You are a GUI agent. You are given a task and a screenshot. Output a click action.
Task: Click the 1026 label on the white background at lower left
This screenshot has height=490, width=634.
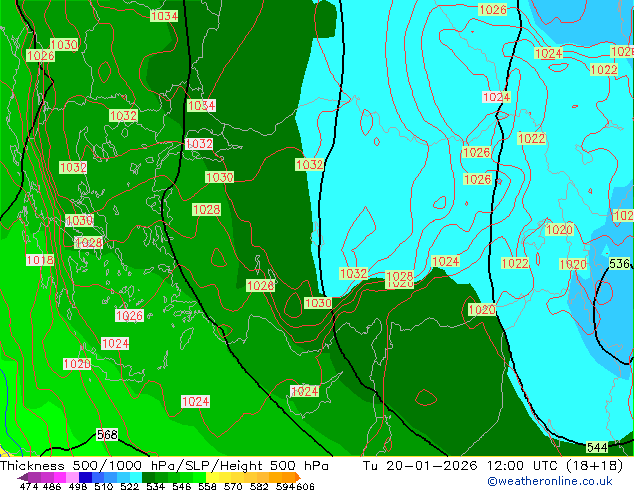coord(129,315)
